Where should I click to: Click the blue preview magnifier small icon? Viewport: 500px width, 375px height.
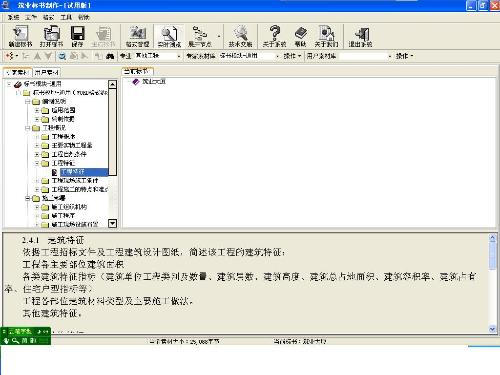(x=62, y=56)
